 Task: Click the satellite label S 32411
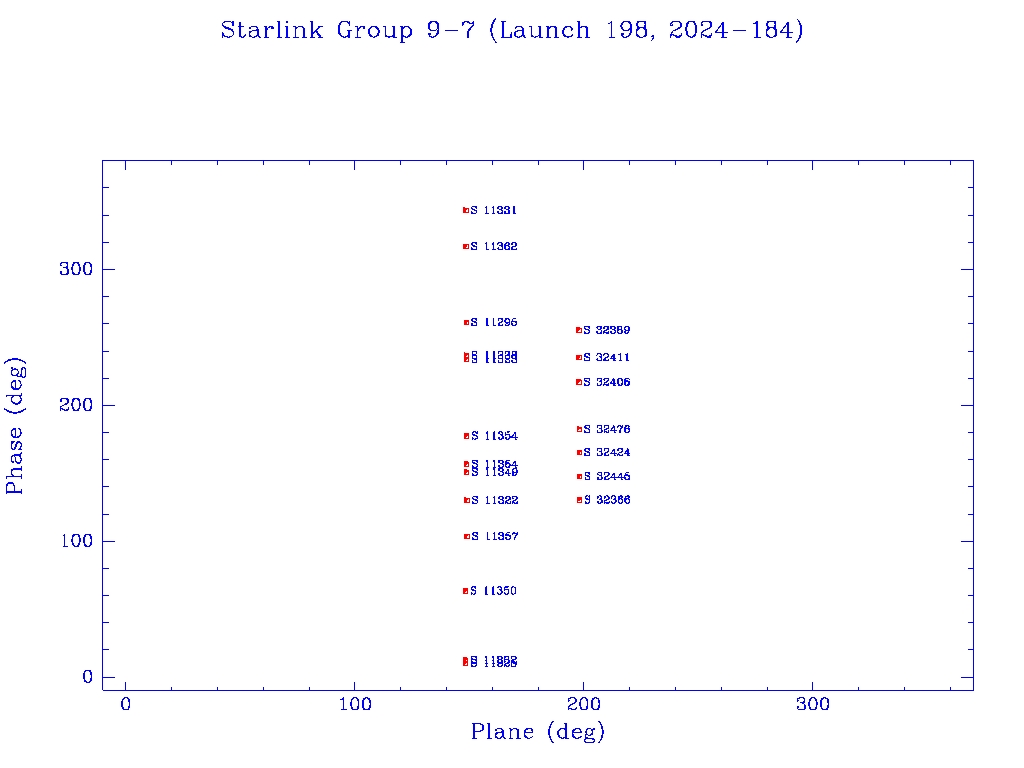coord(607,357)
